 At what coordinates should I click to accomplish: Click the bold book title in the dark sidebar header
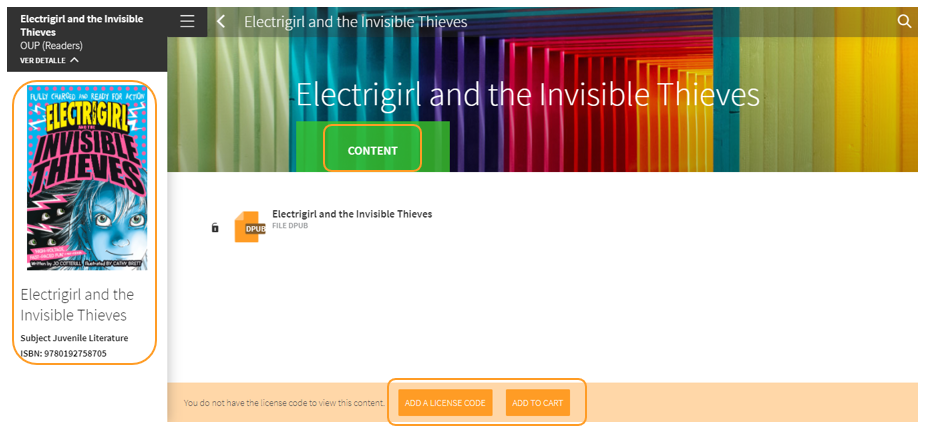[x=81, y=25]
